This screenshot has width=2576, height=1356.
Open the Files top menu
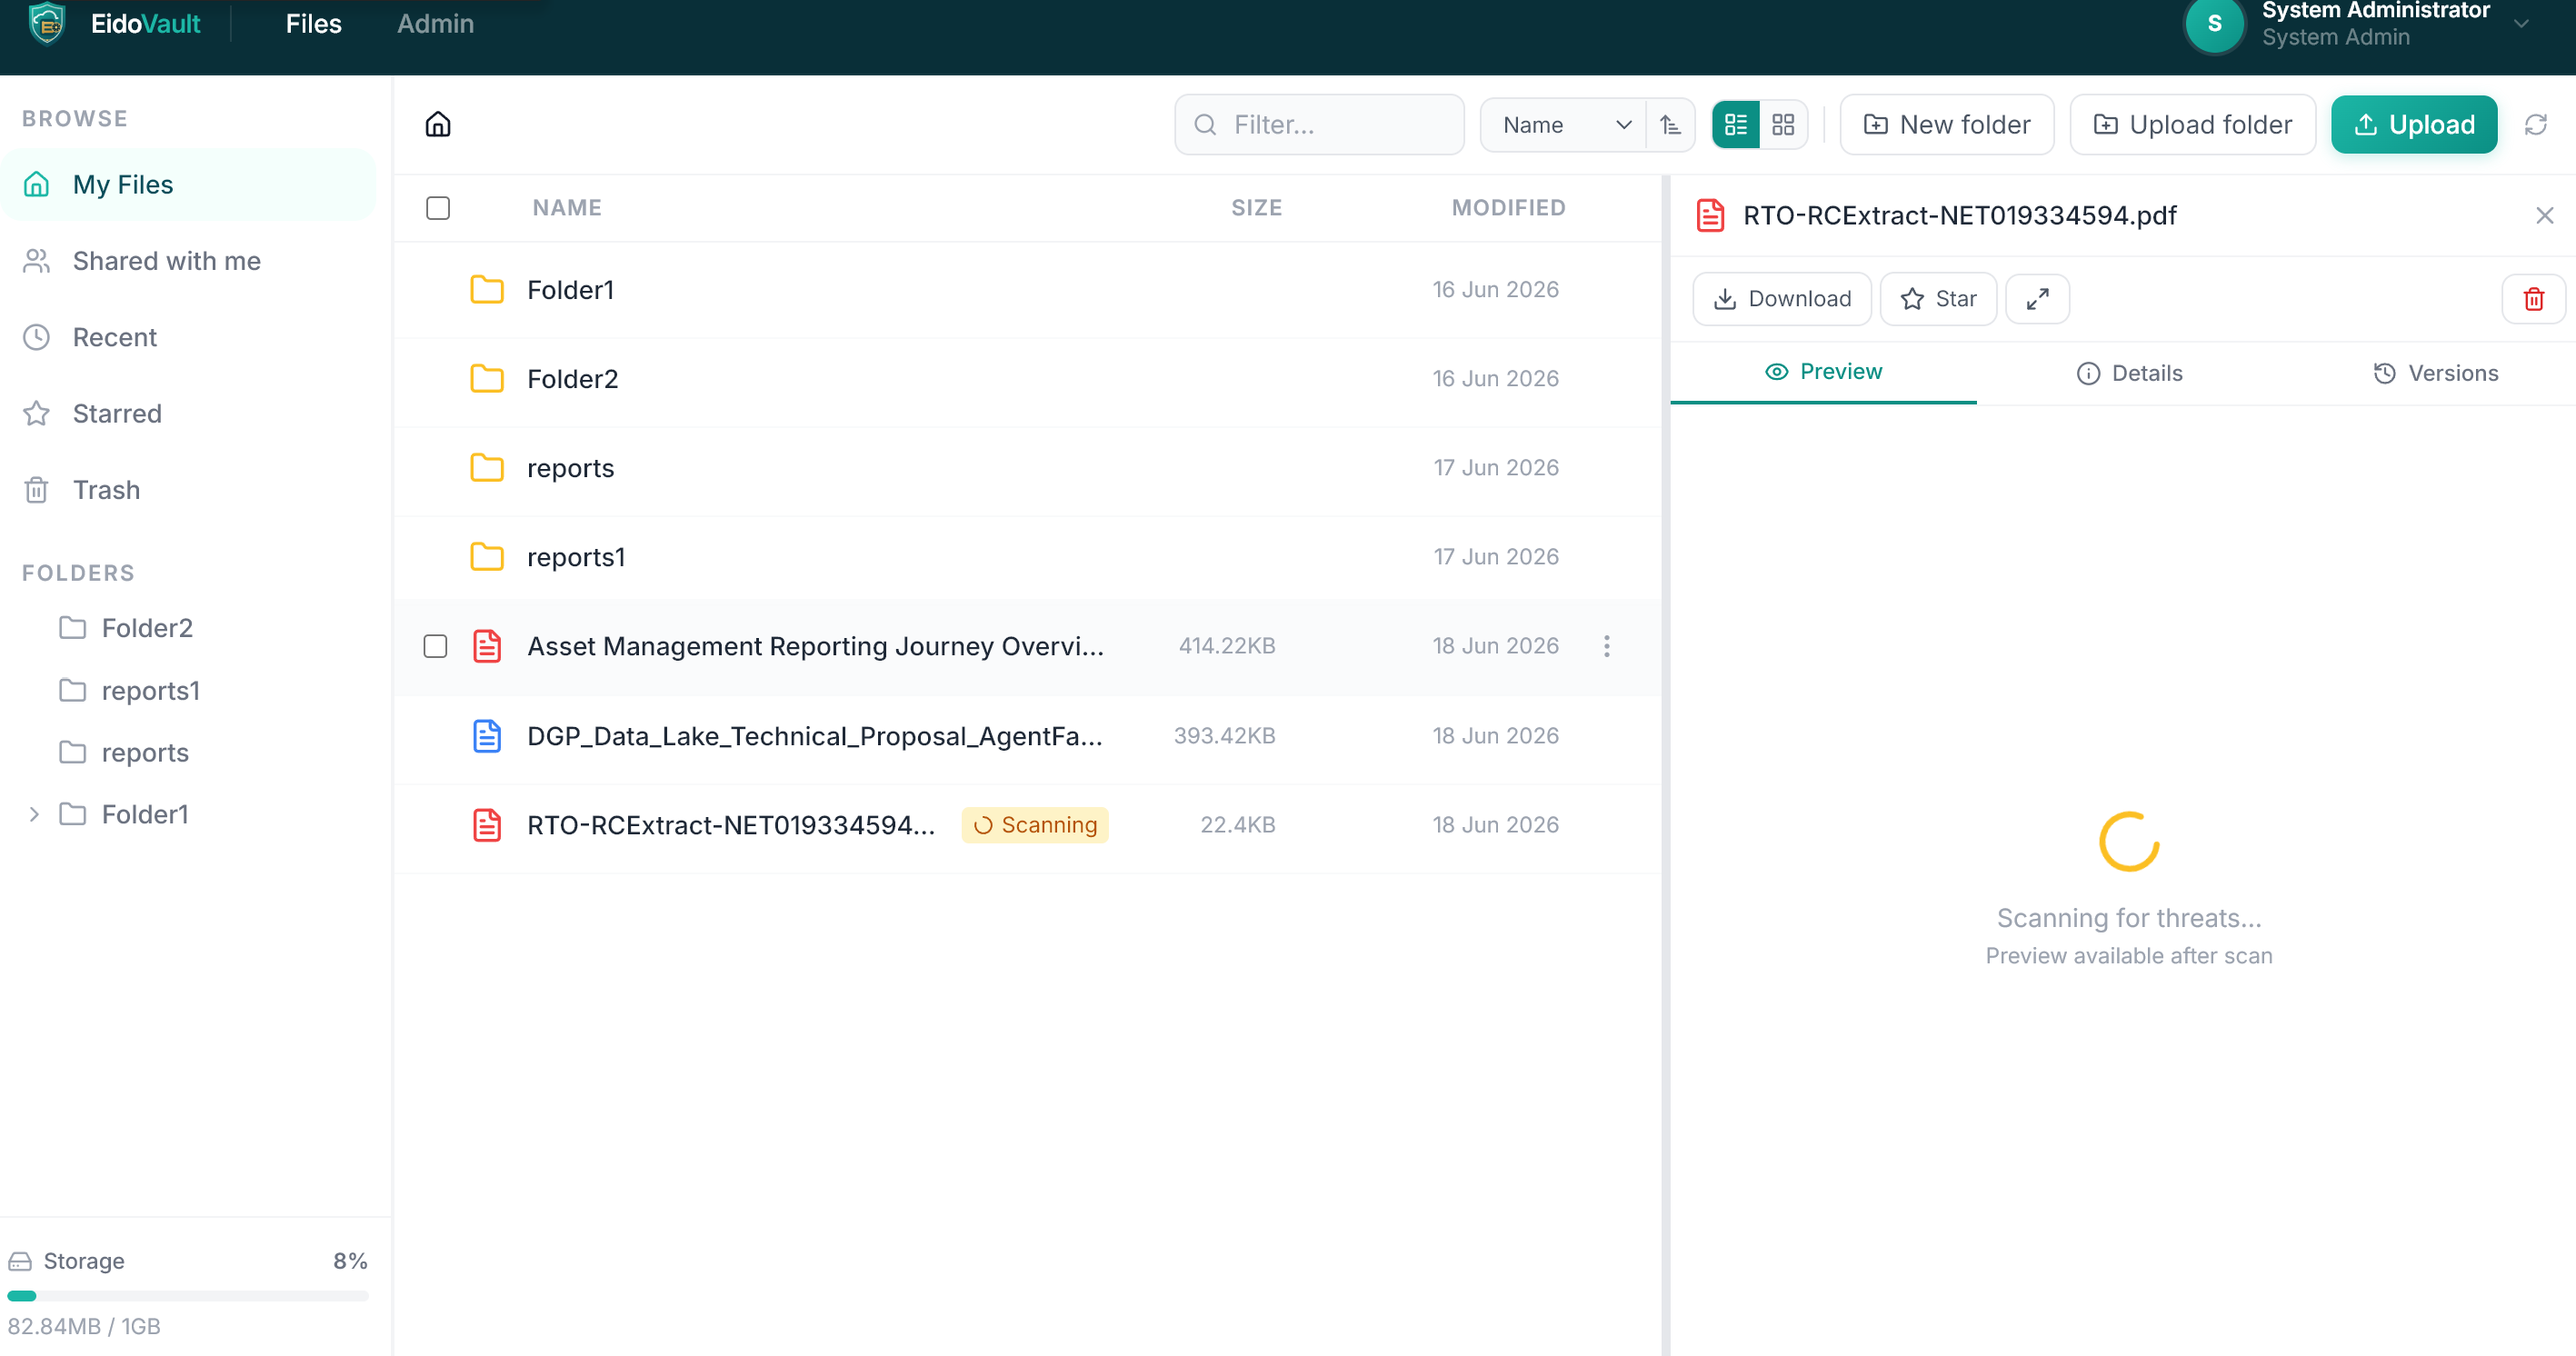313,23
